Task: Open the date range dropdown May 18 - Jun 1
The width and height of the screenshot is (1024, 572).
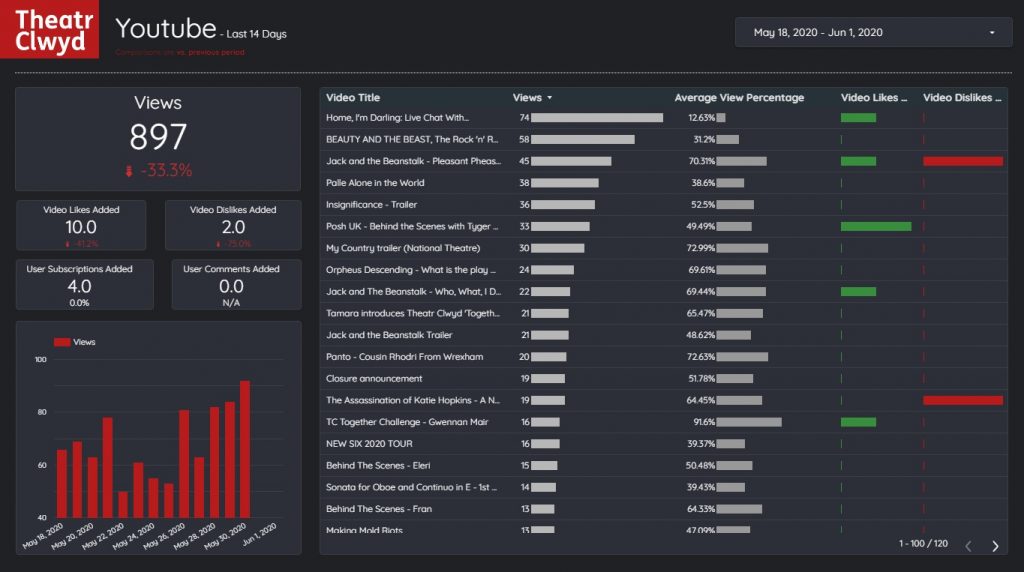Action: (x=873, y=32)
